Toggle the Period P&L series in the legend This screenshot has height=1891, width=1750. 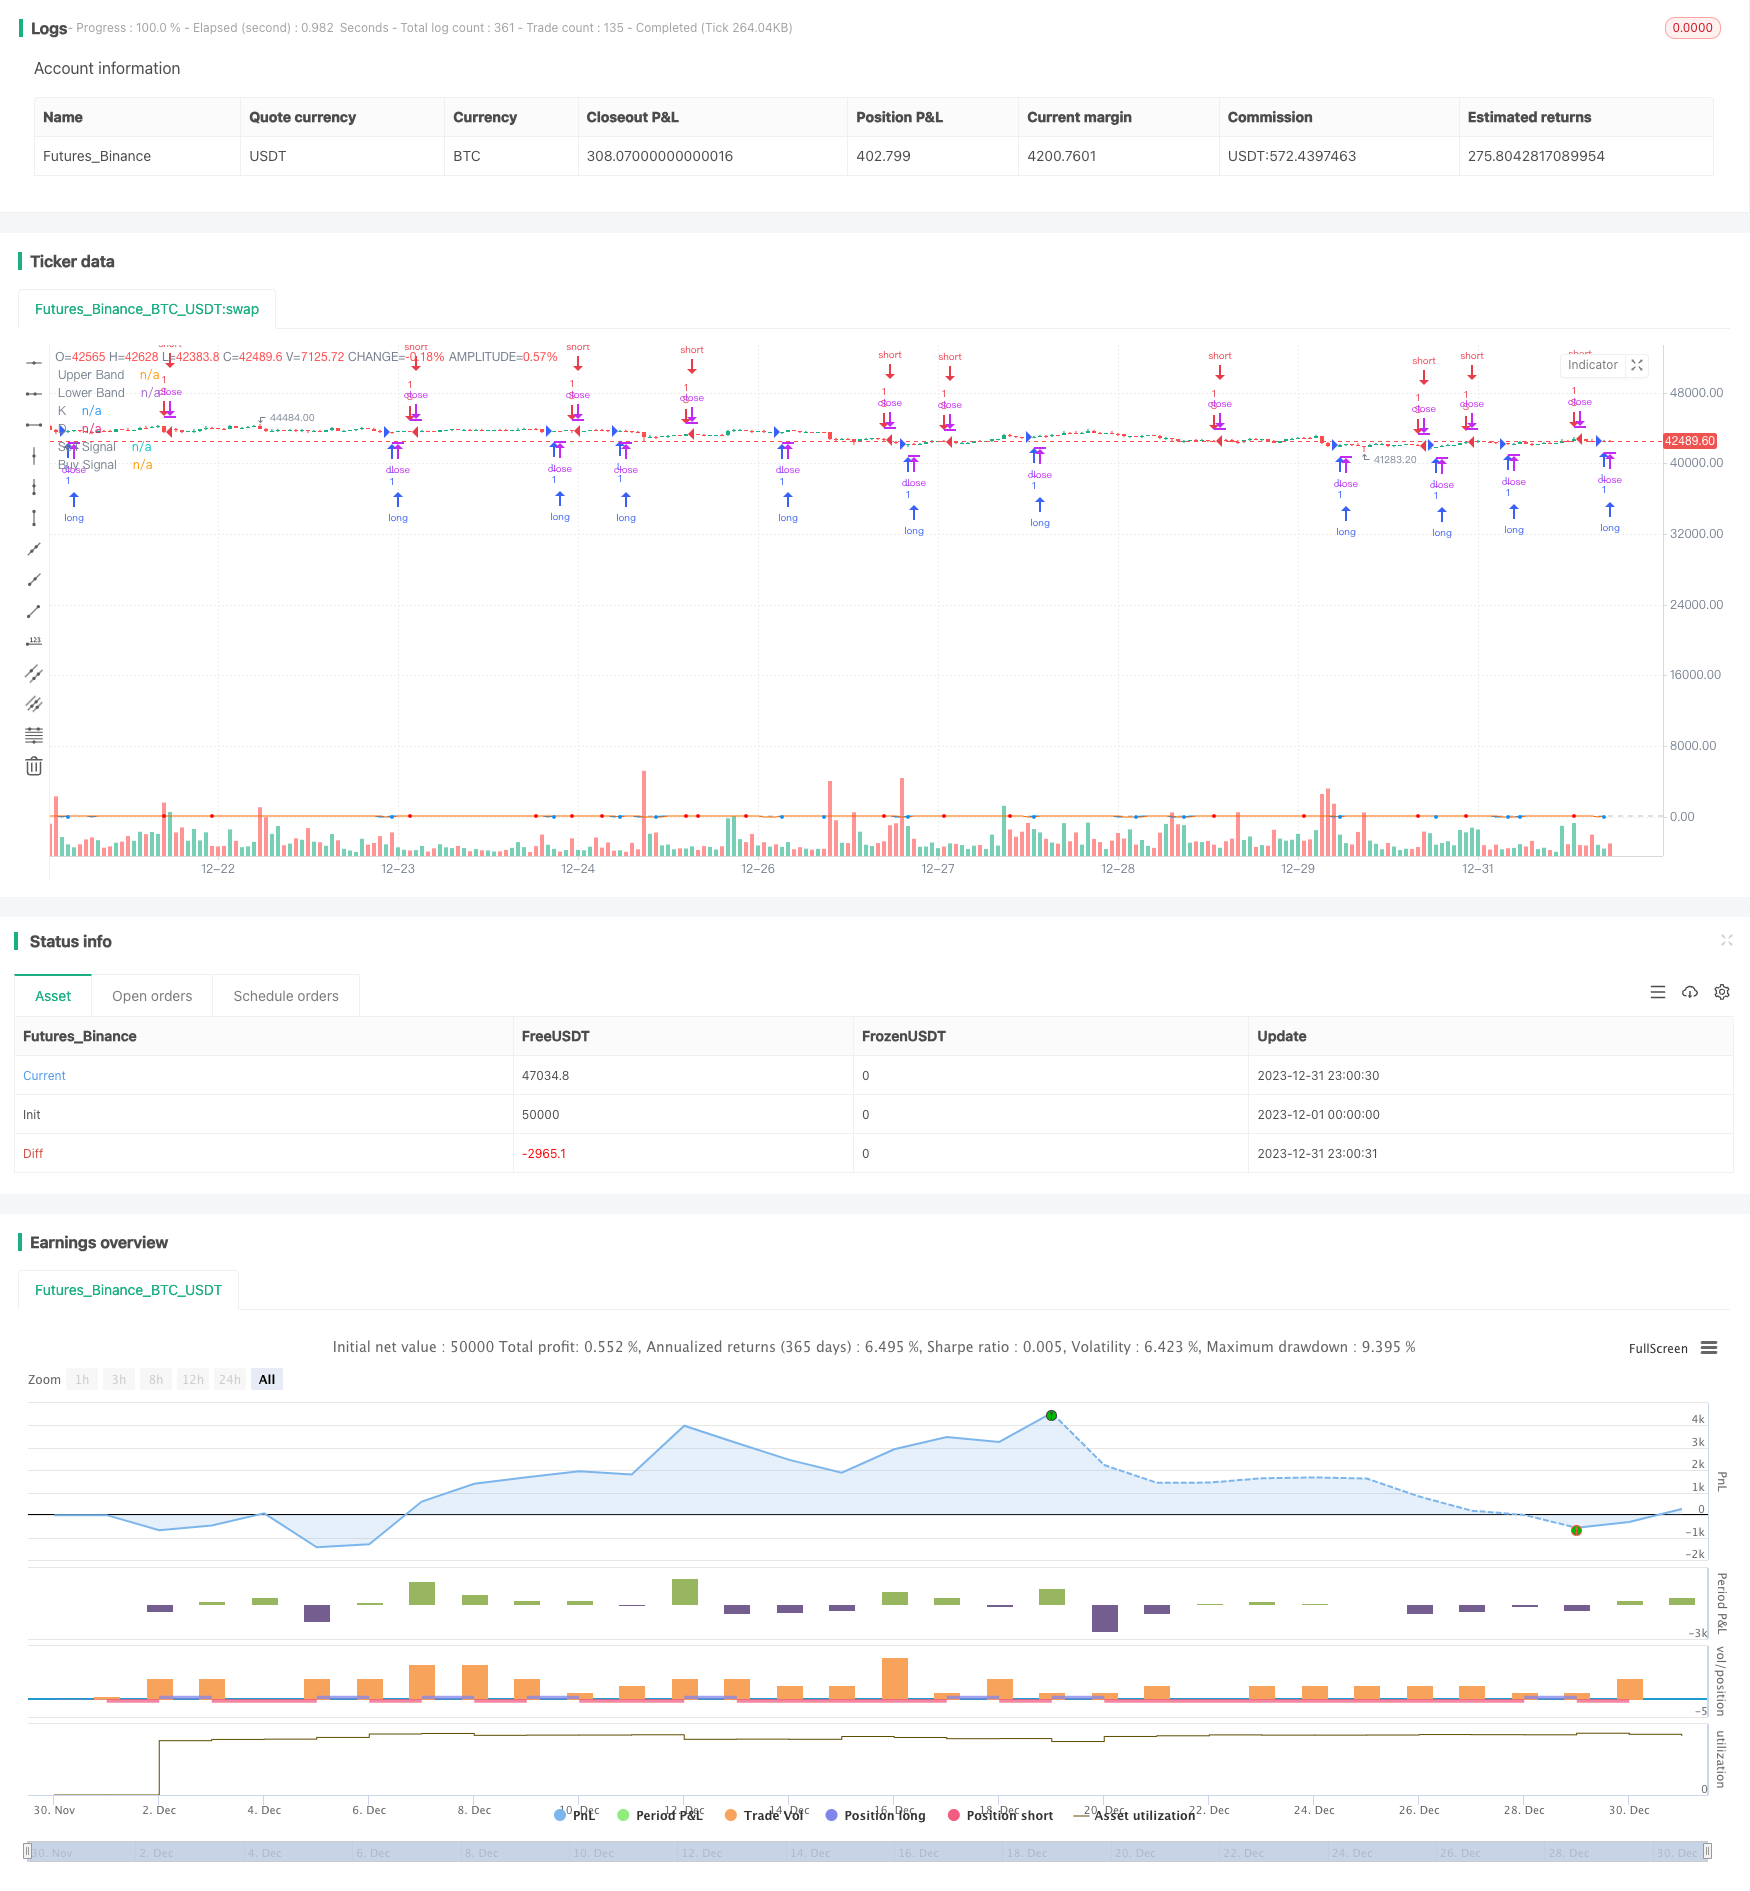[660, 1815]
